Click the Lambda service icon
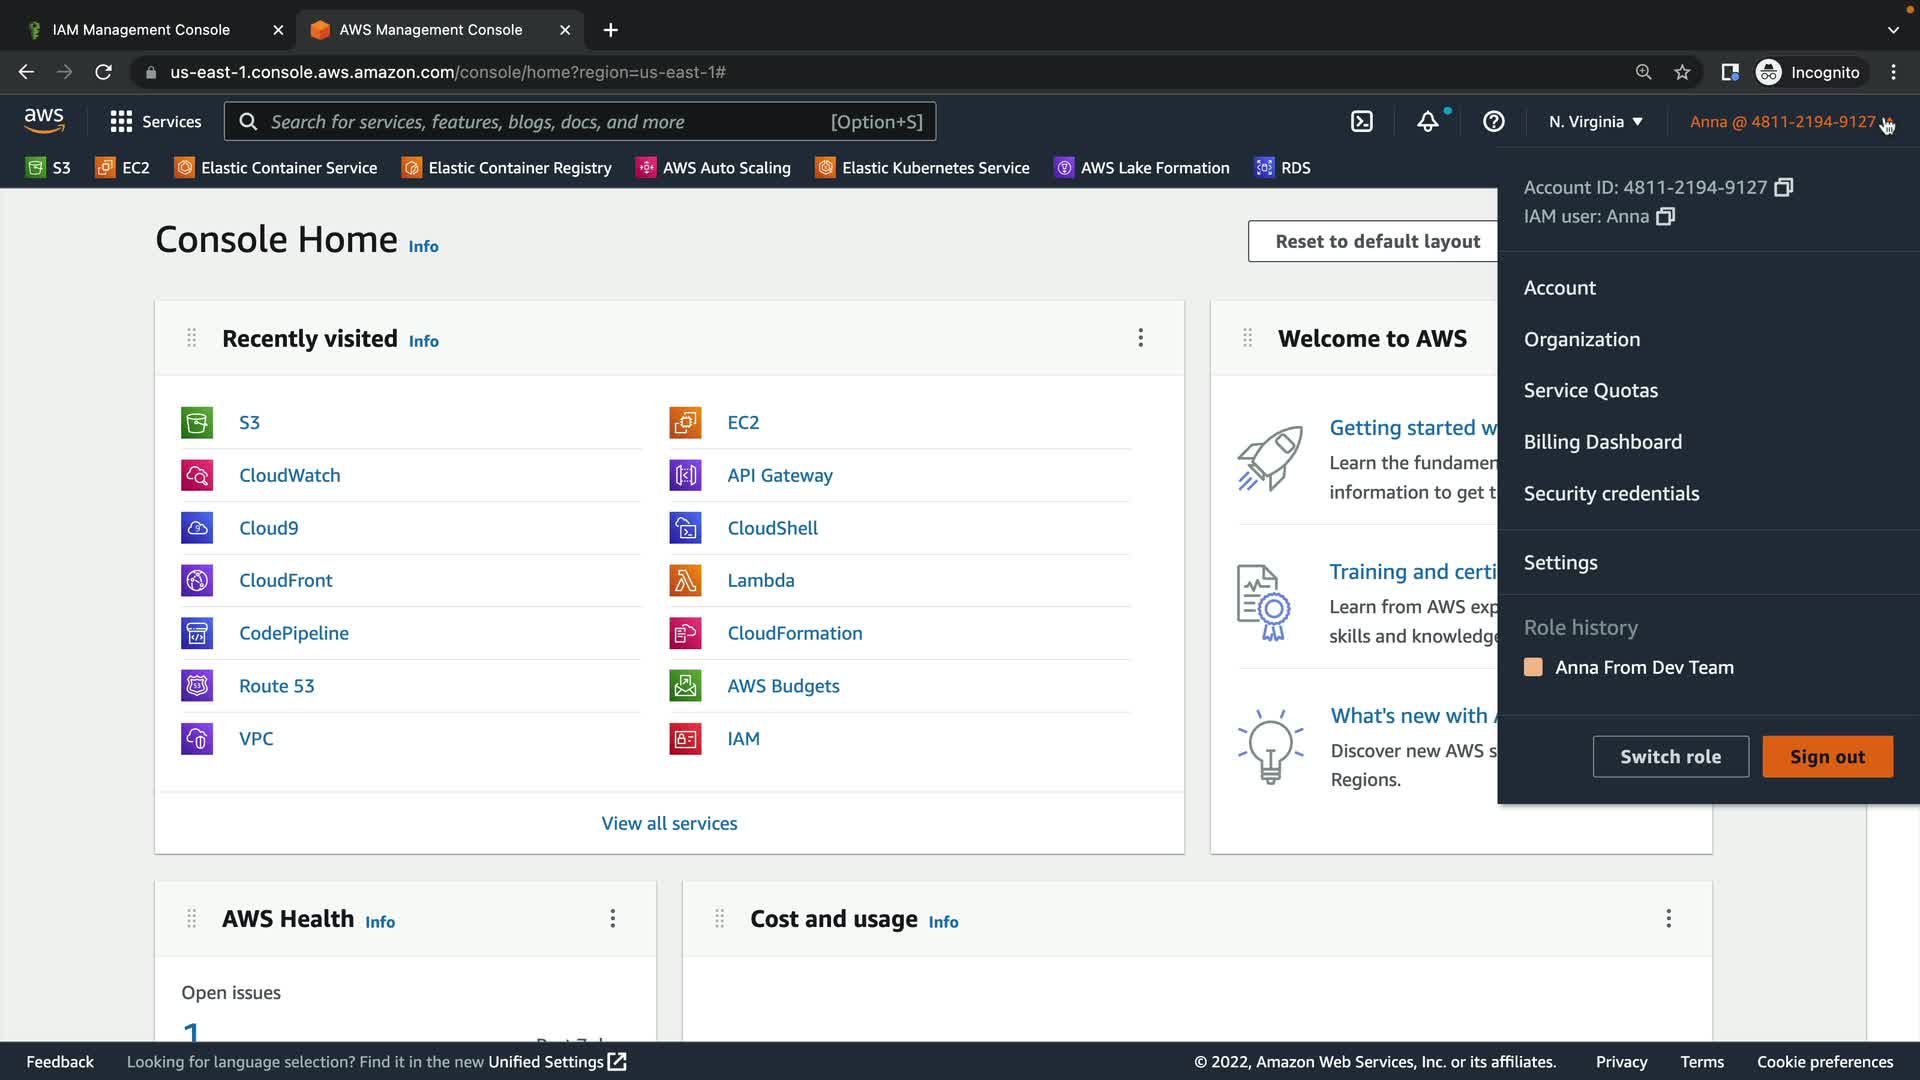 coord(685,581)
